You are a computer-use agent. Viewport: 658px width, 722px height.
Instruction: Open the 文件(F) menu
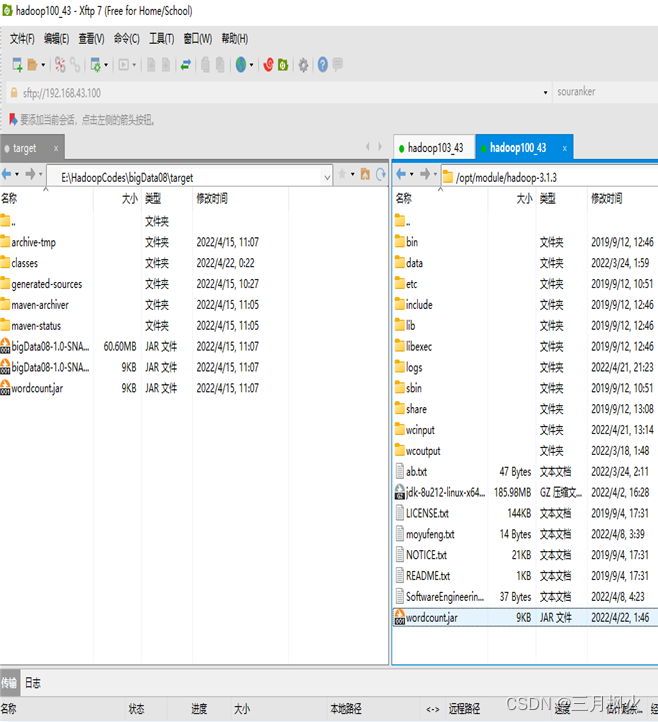(x=22, y=39)
